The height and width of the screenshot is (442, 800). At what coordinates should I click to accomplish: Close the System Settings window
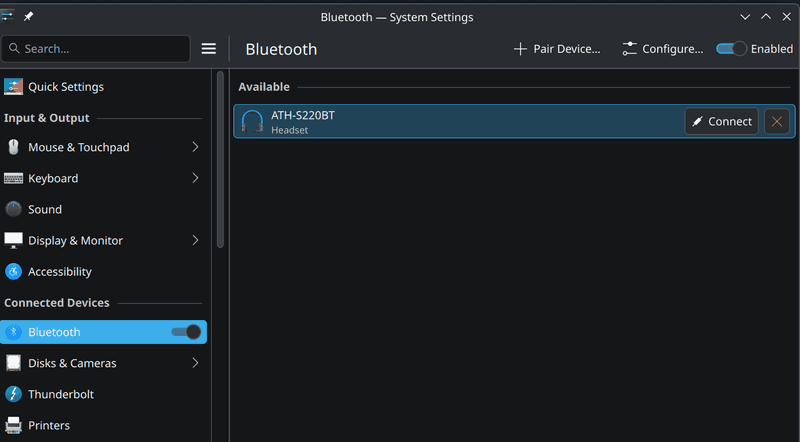[x=787, y=17]
